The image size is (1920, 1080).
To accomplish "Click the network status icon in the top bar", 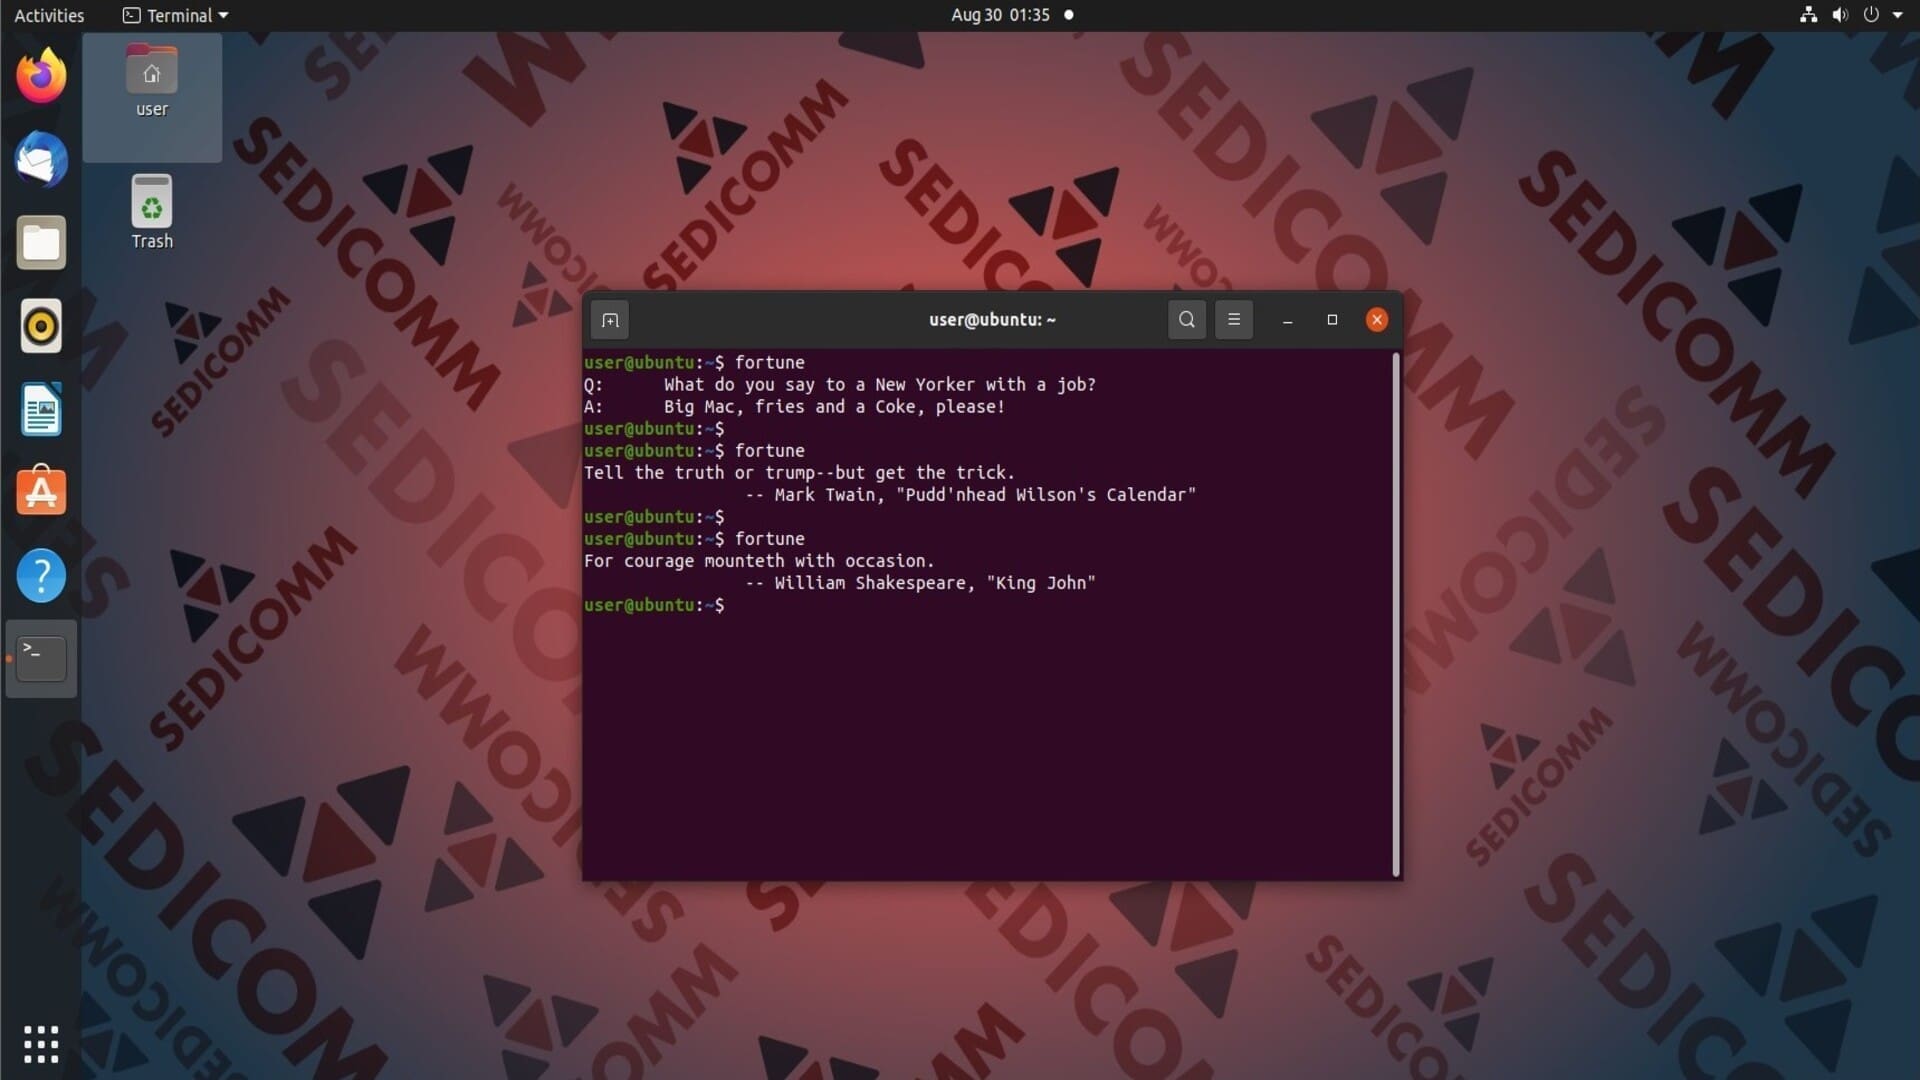I will [1808, 15].
